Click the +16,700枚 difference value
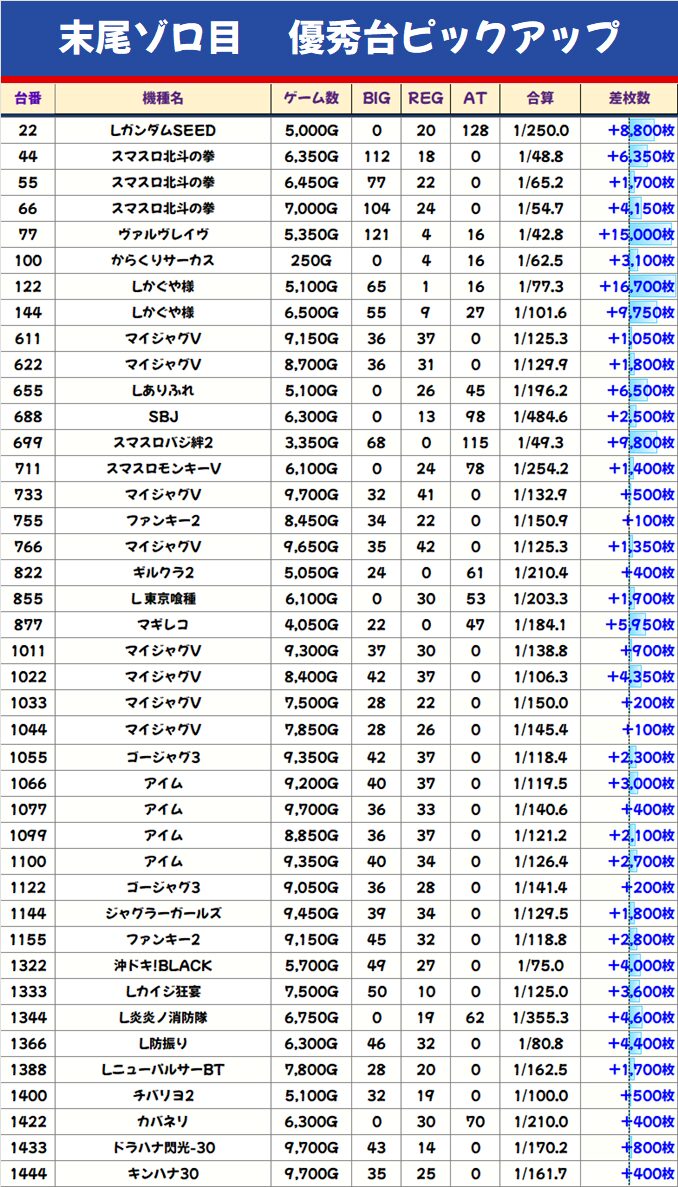 point(636,287)
